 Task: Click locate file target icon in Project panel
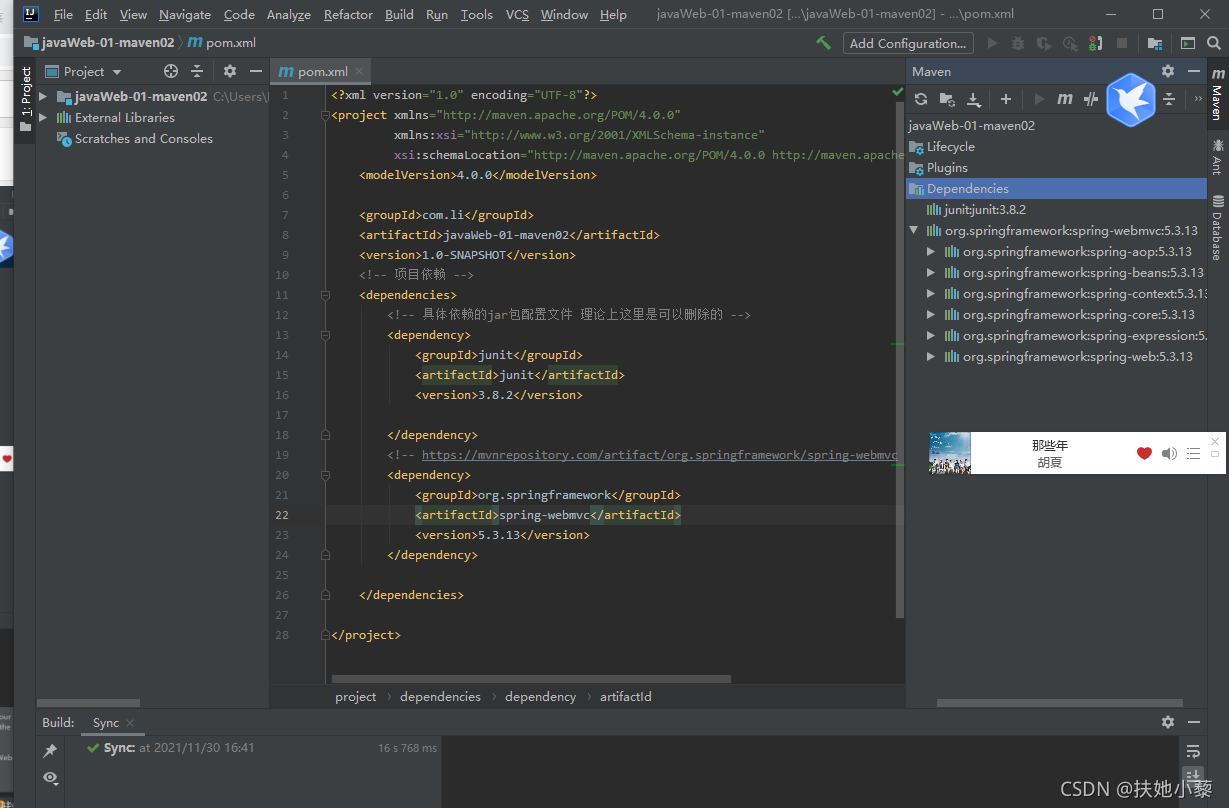click(171, 71)
